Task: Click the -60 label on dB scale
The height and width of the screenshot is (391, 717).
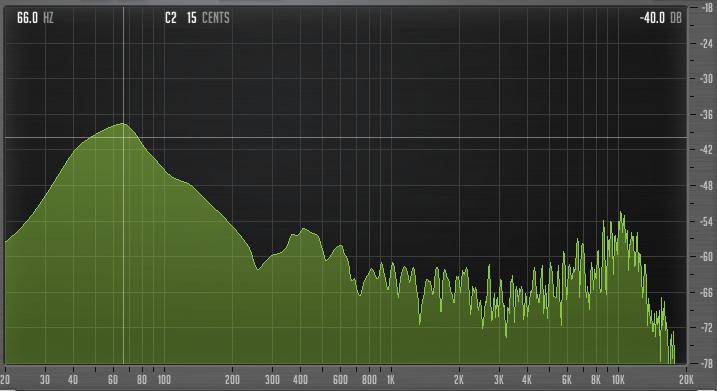Action: 706,257
